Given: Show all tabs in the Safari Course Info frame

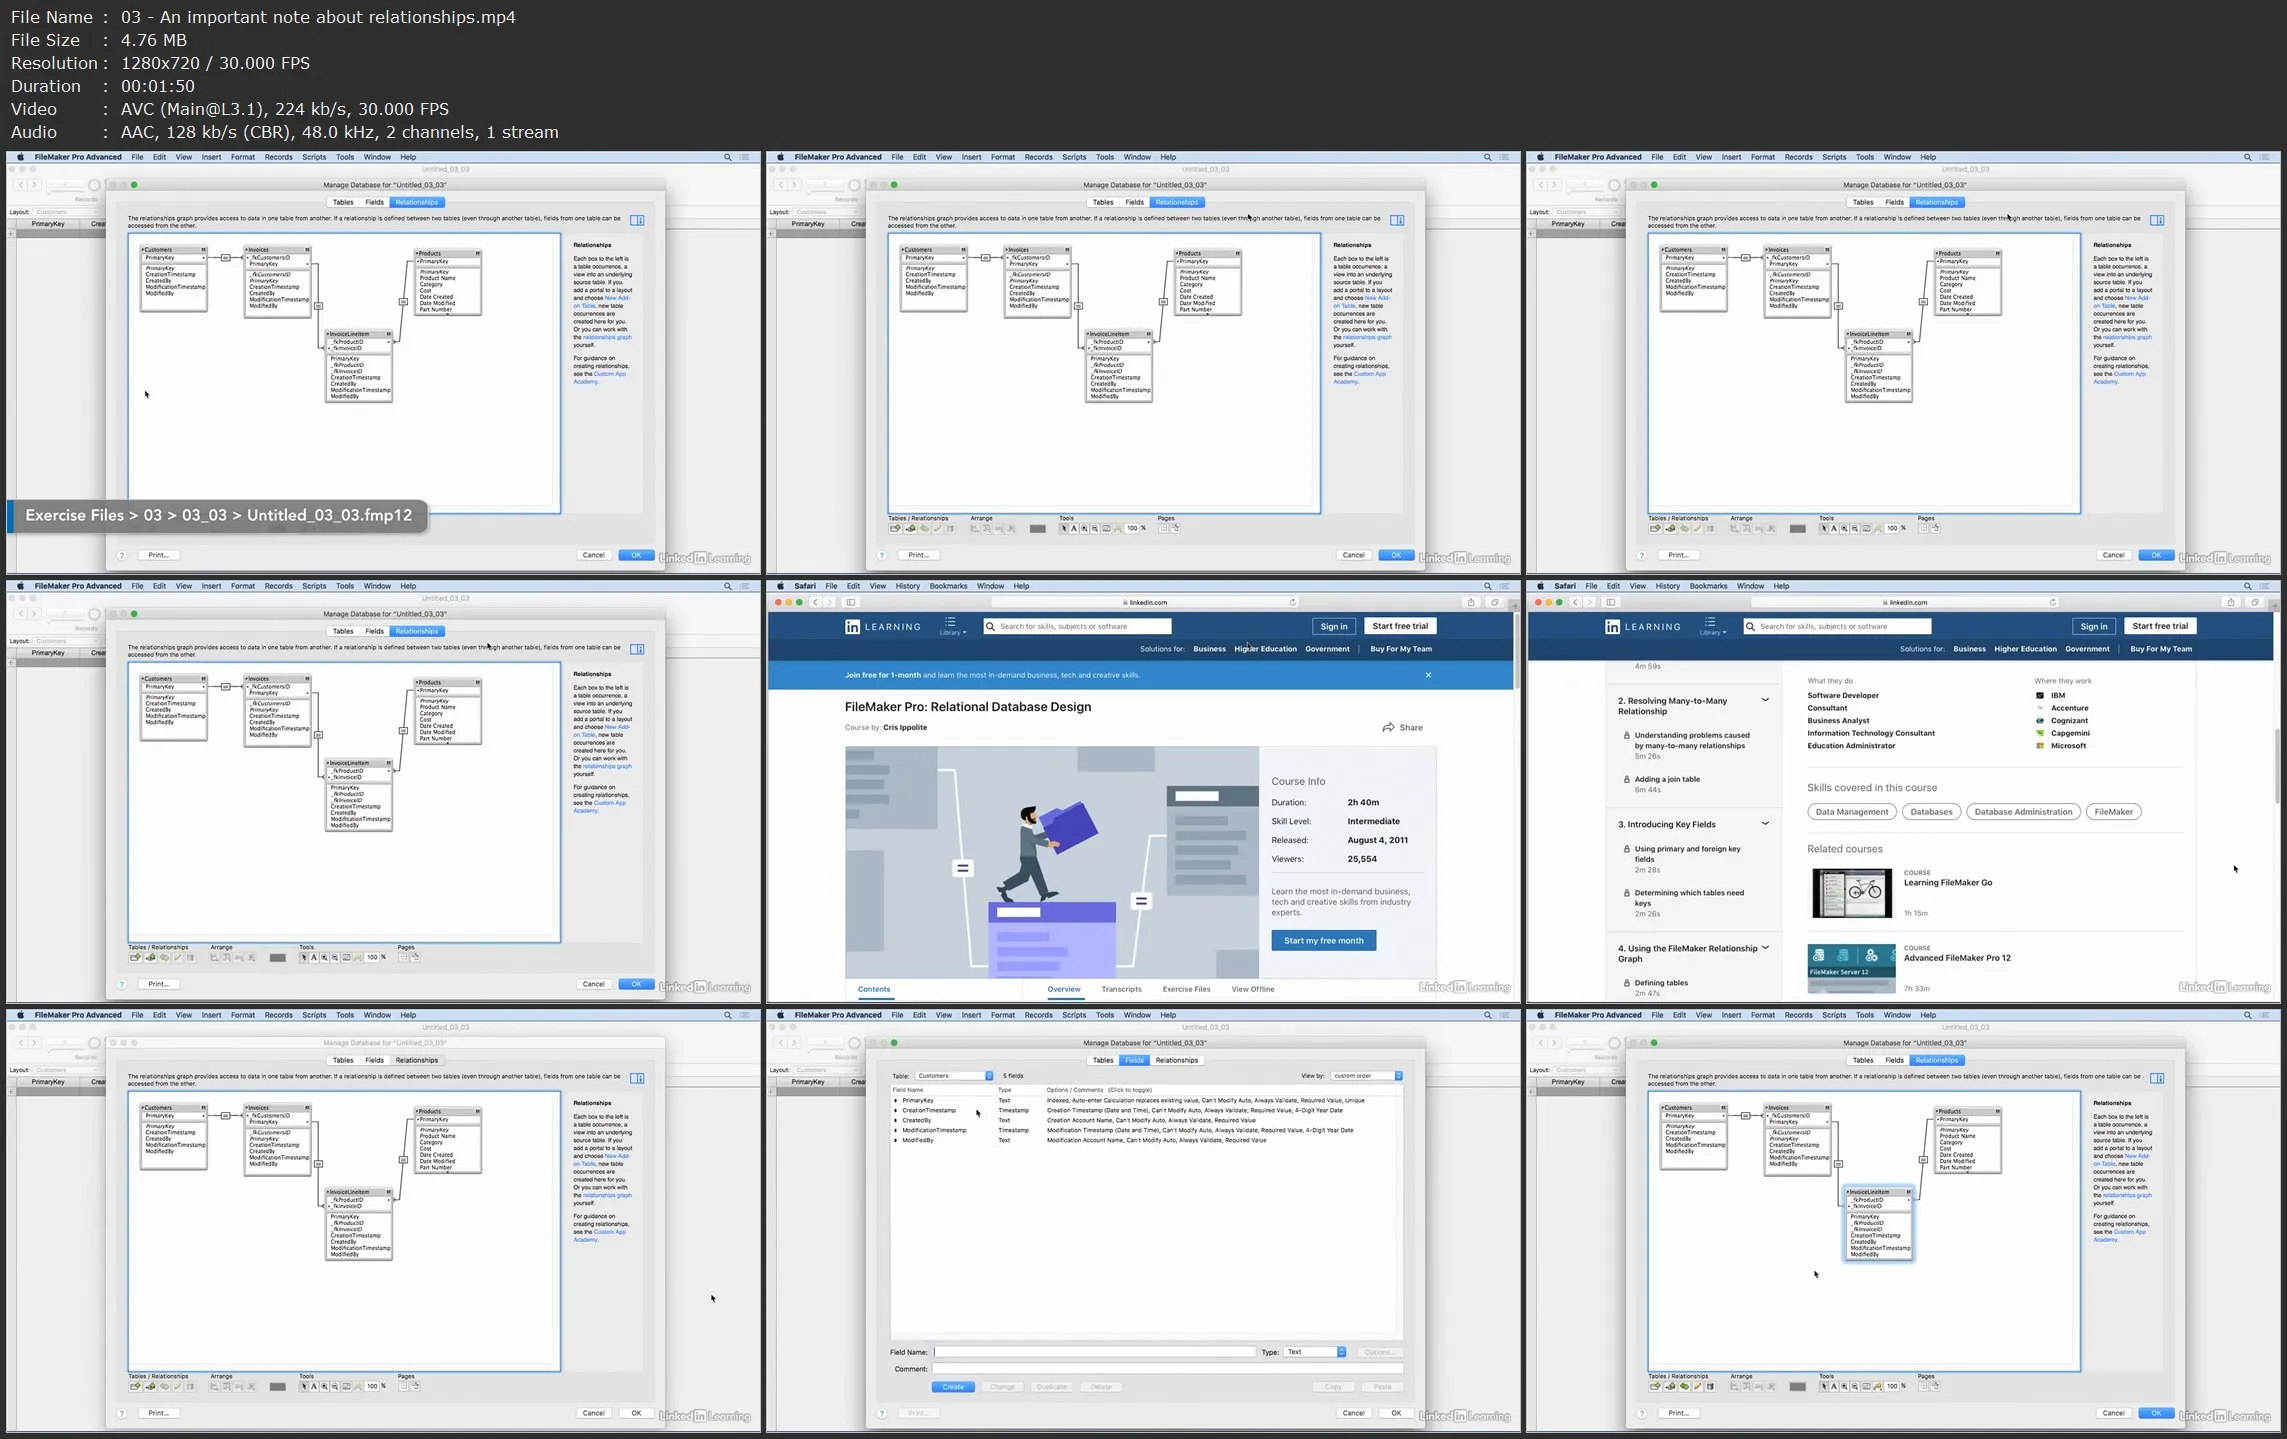Looking at the screenshot, I should 1495,602.
